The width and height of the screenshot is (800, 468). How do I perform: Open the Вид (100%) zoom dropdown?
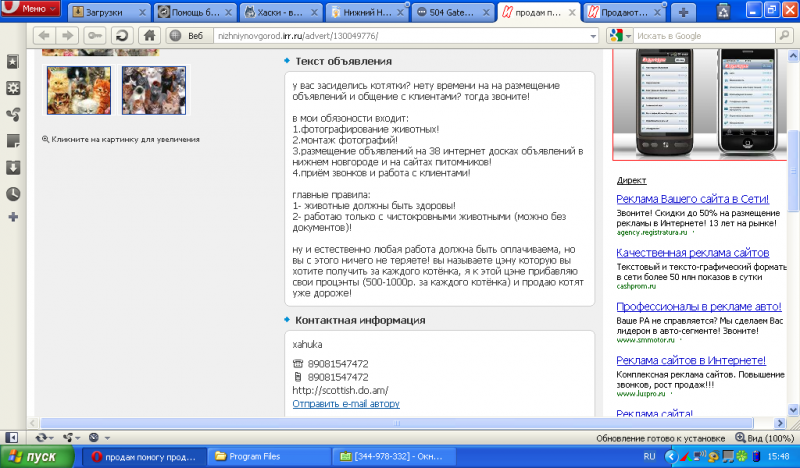coord(764,437)
